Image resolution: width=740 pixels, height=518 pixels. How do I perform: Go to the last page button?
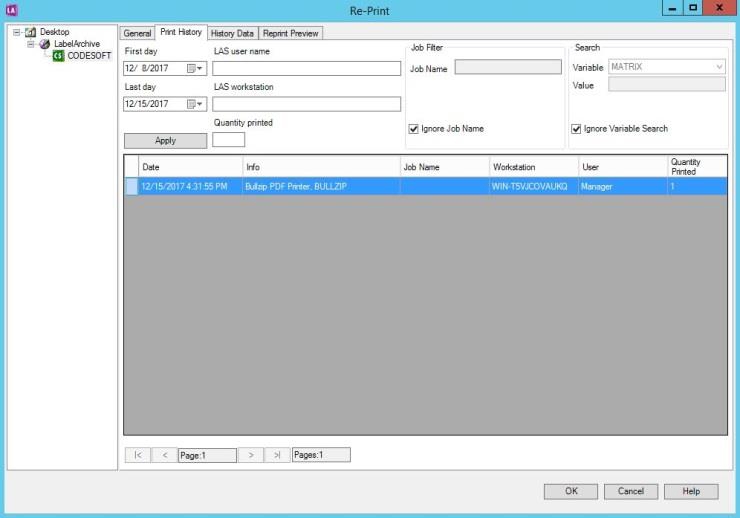(x=278, y=455)
